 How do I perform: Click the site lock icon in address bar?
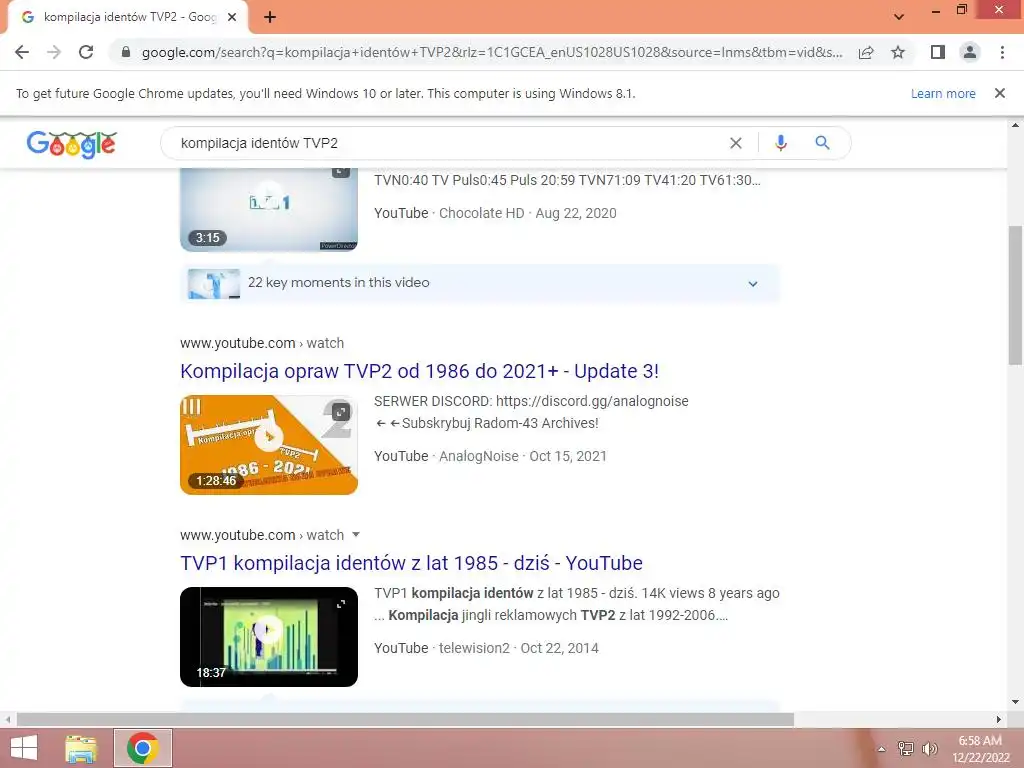pyautogui.click(x=126, y=52)
